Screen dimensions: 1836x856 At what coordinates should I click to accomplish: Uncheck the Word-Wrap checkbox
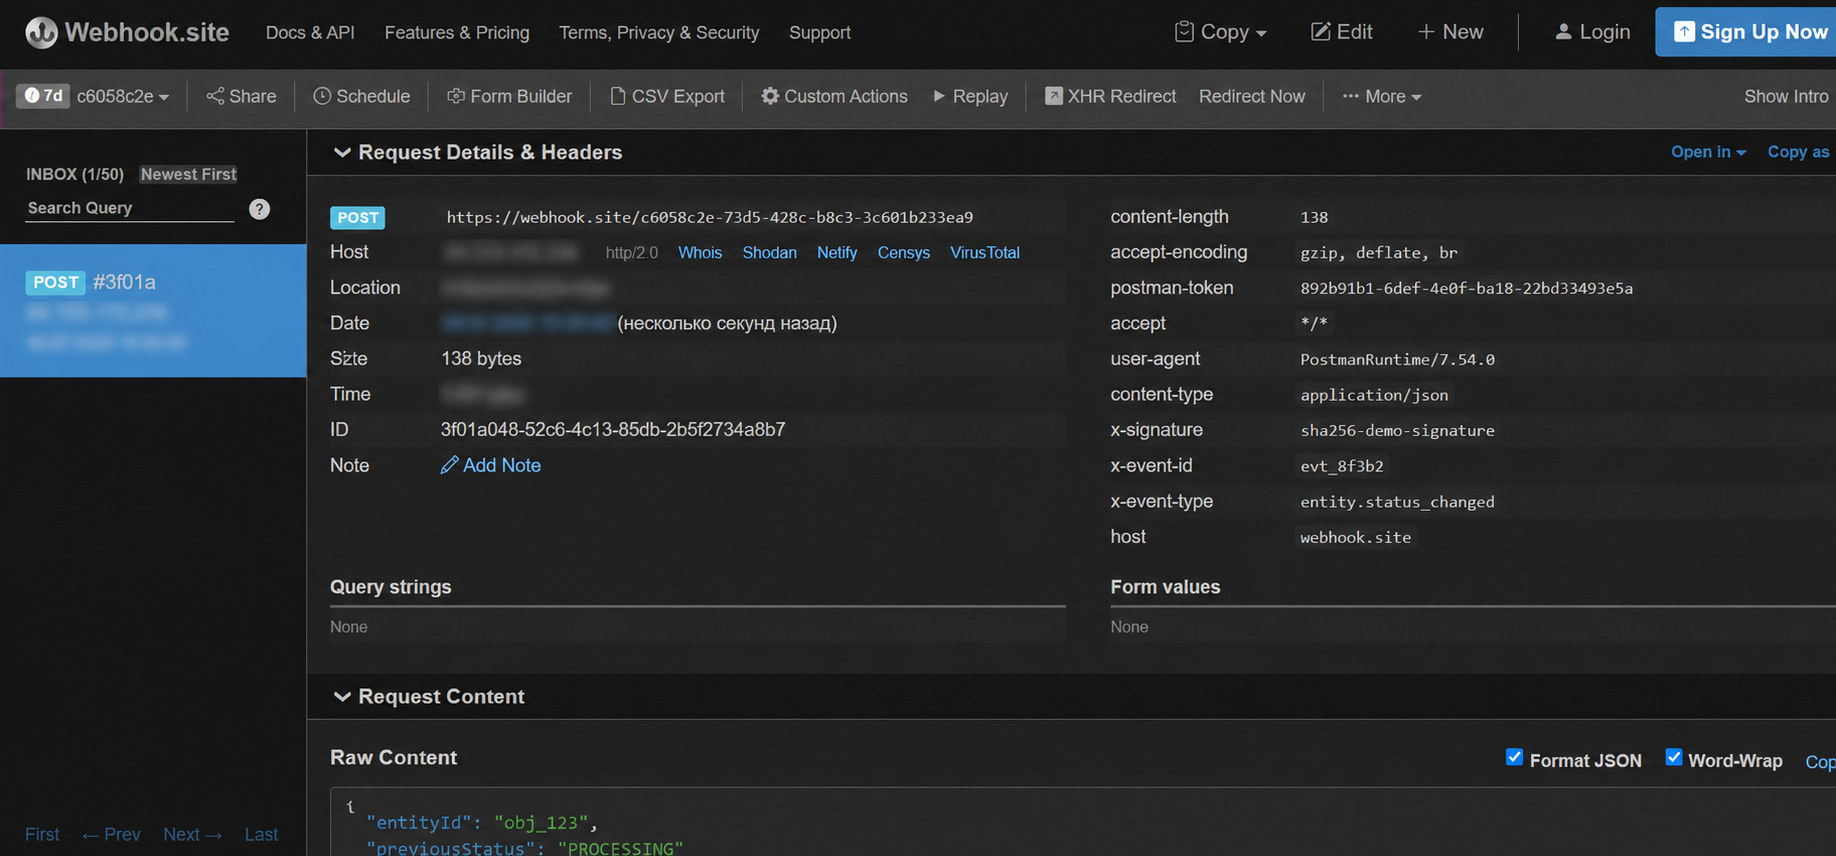coord(1673,757)
